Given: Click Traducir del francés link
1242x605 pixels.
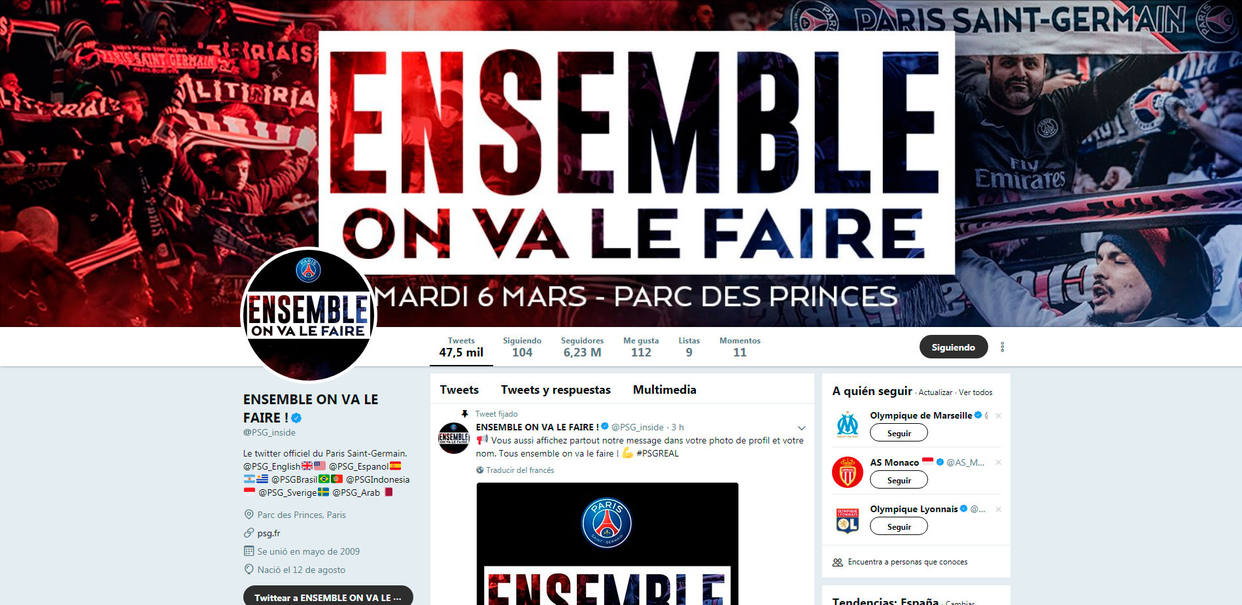Looking at the screenshot, I should [515, 470].
